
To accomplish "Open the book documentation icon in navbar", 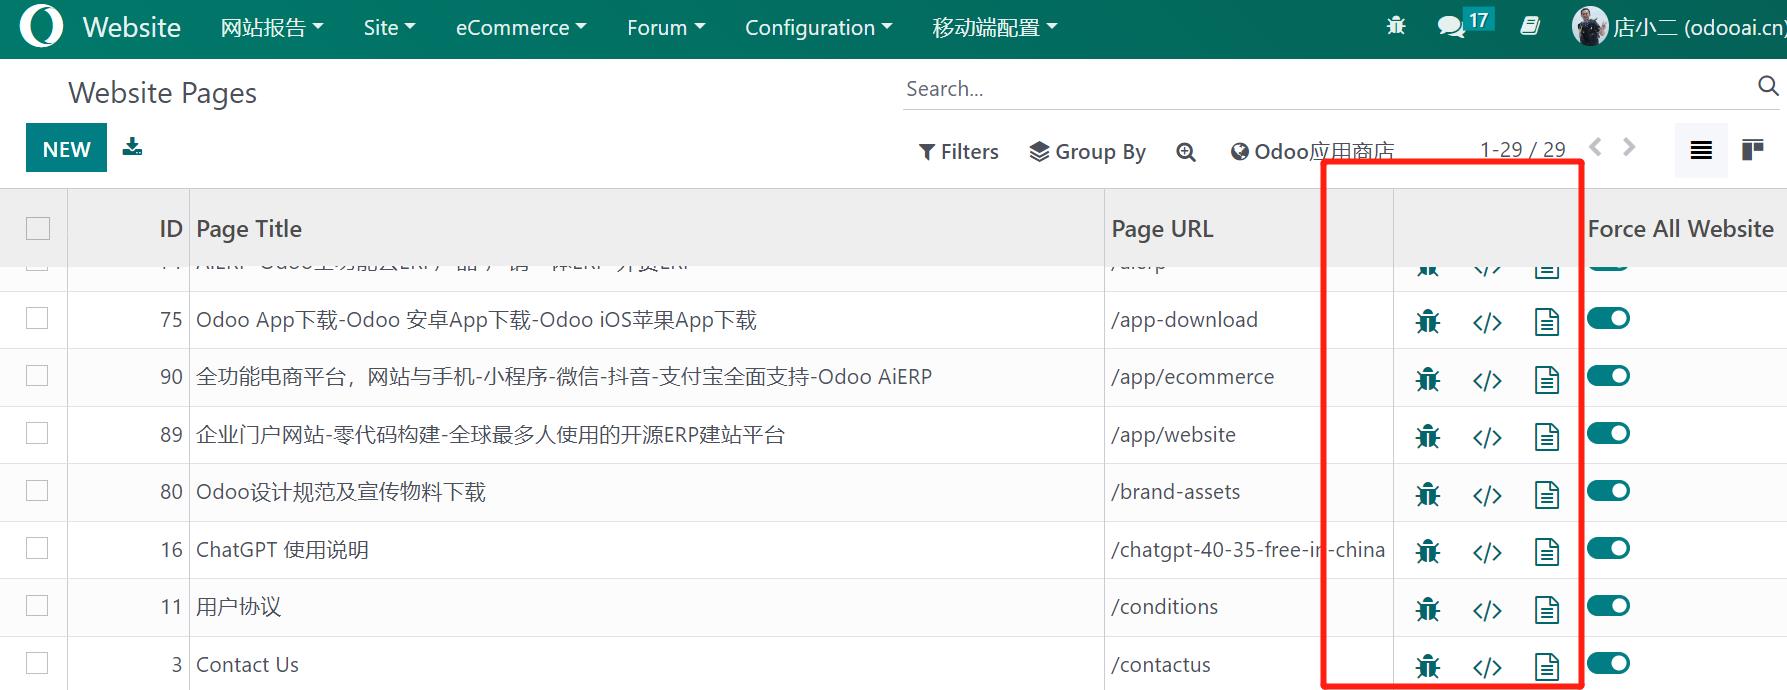I will coord(1530,27).
